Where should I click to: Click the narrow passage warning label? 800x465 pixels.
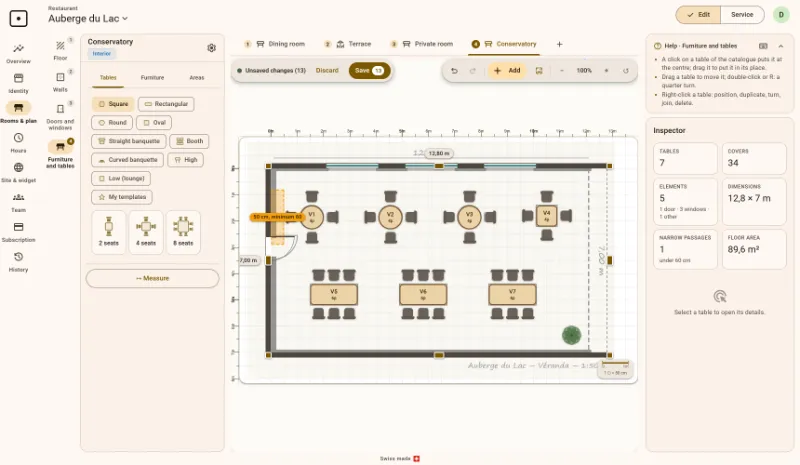click(x=276, y=217)
